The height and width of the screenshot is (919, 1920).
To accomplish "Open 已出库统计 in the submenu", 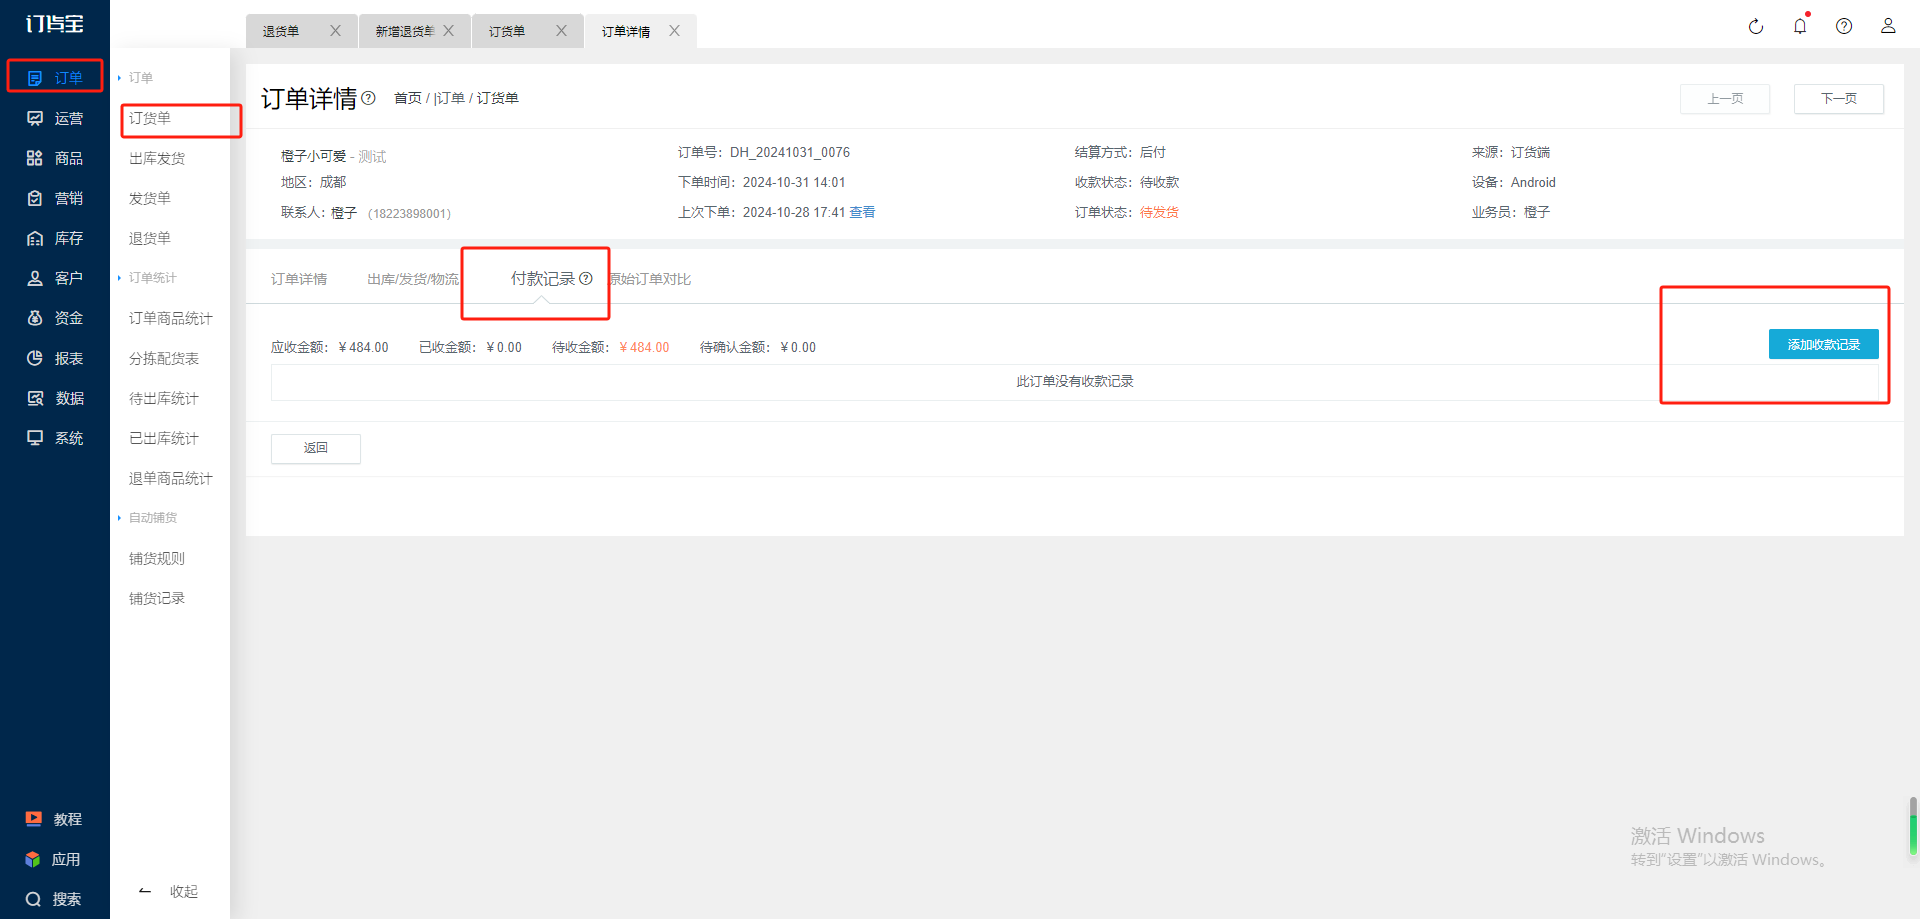I will [x=164, y=438].
